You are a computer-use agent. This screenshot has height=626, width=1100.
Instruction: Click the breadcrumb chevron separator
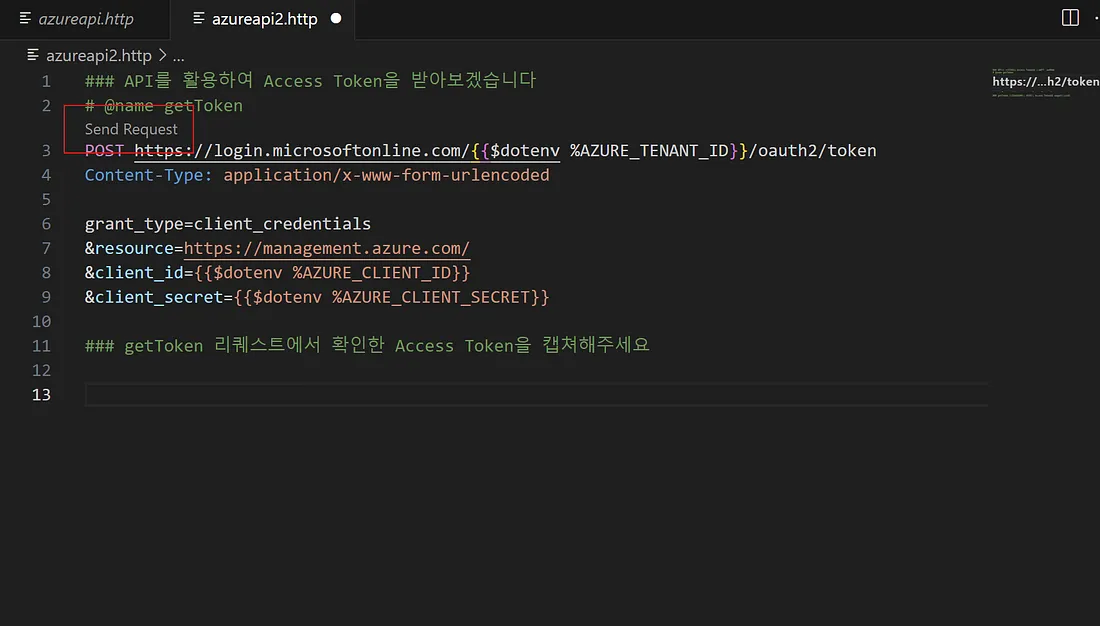(x=162, y=55)
